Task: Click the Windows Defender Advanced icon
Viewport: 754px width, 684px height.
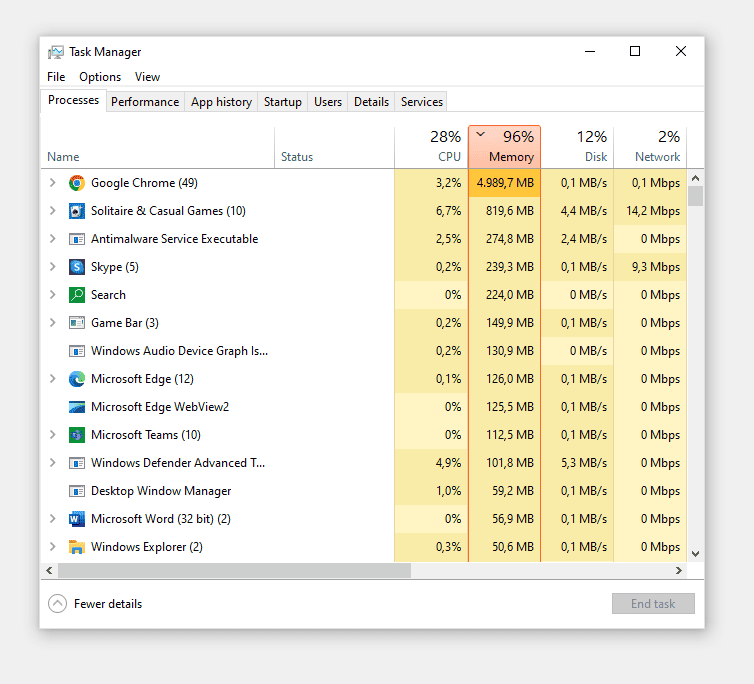Action: [77, 463]
